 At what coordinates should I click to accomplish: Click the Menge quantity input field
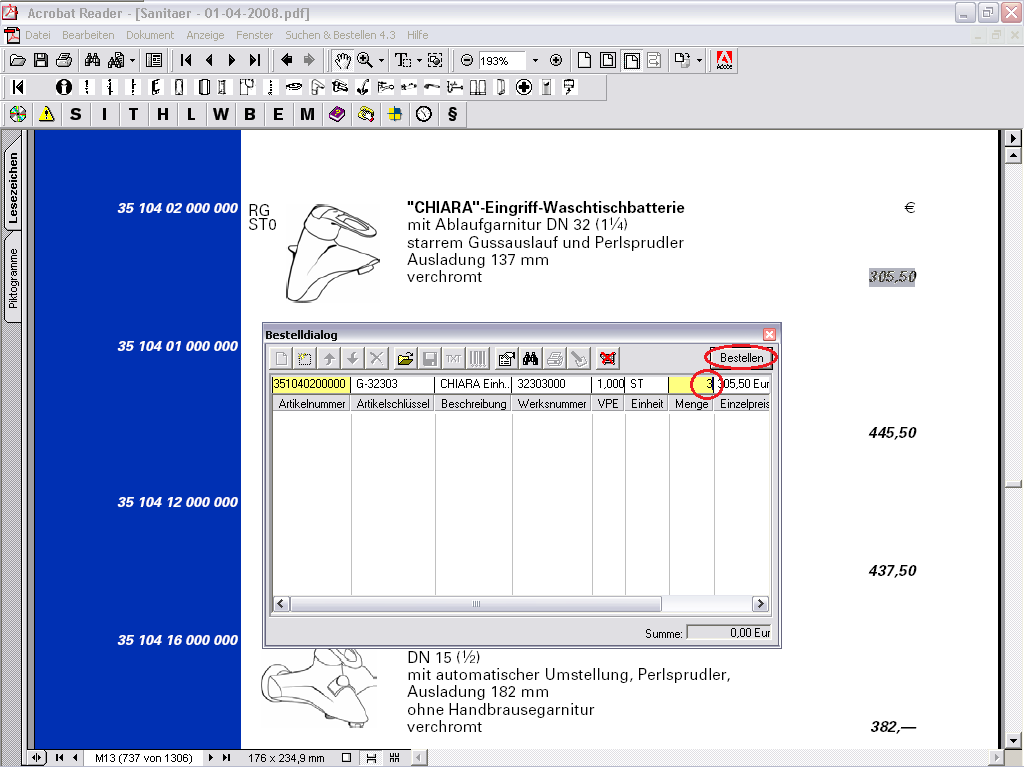coord(691,384)
